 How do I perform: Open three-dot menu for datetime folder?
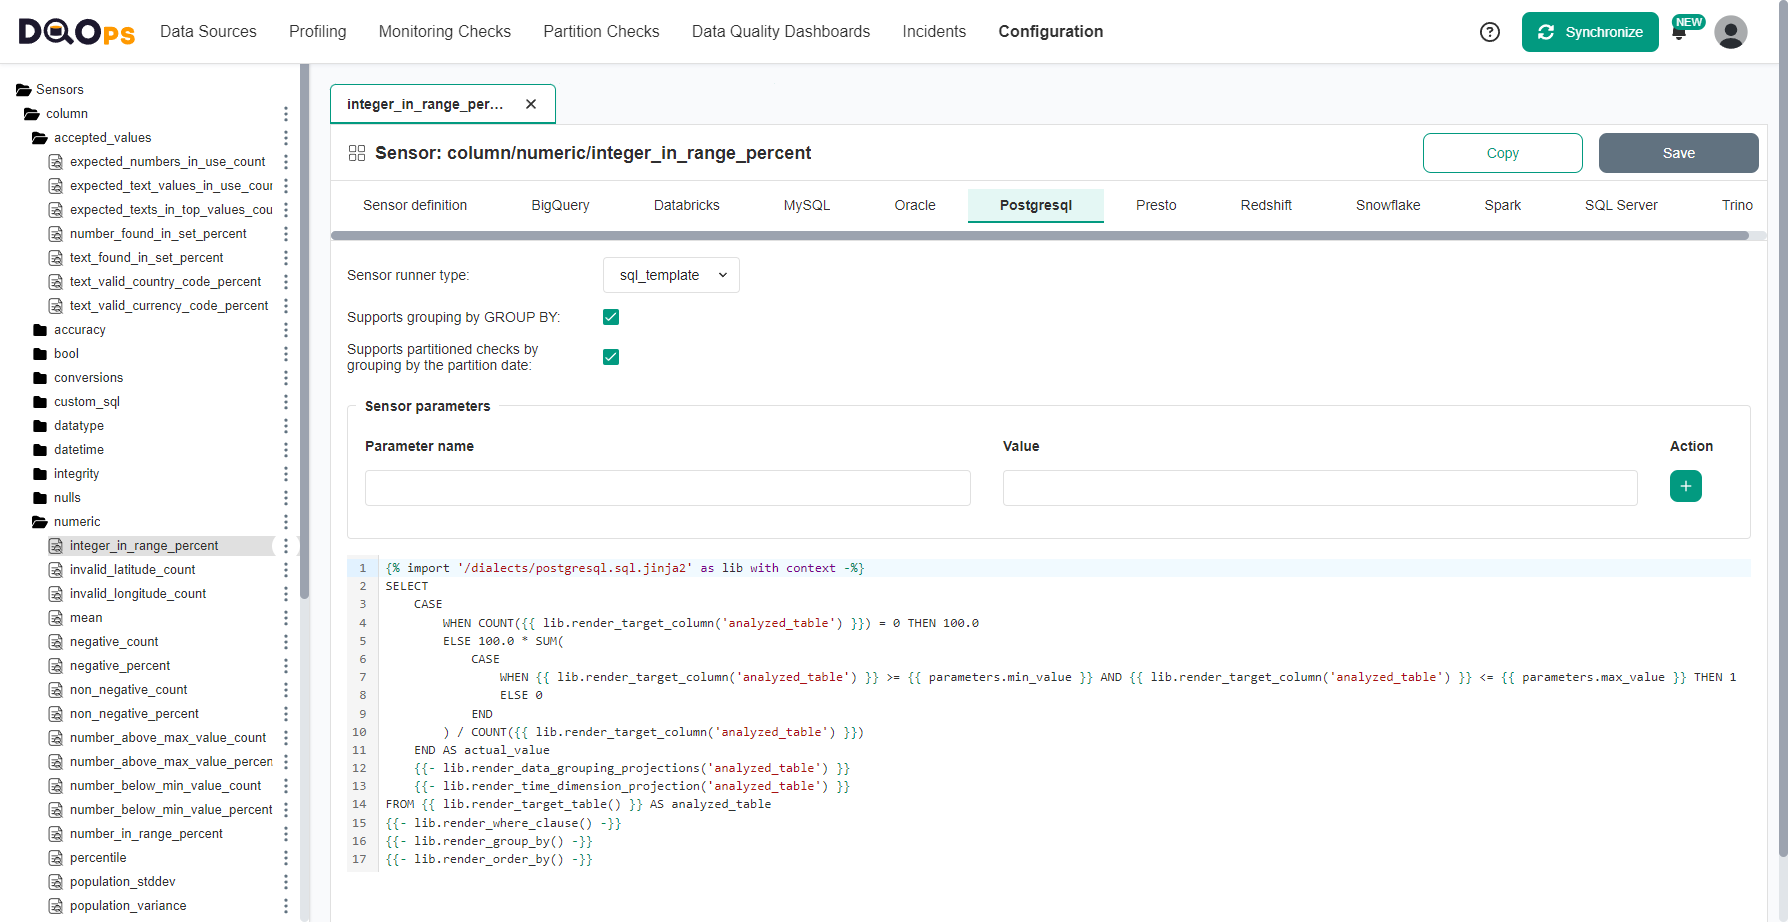(286, 450)
